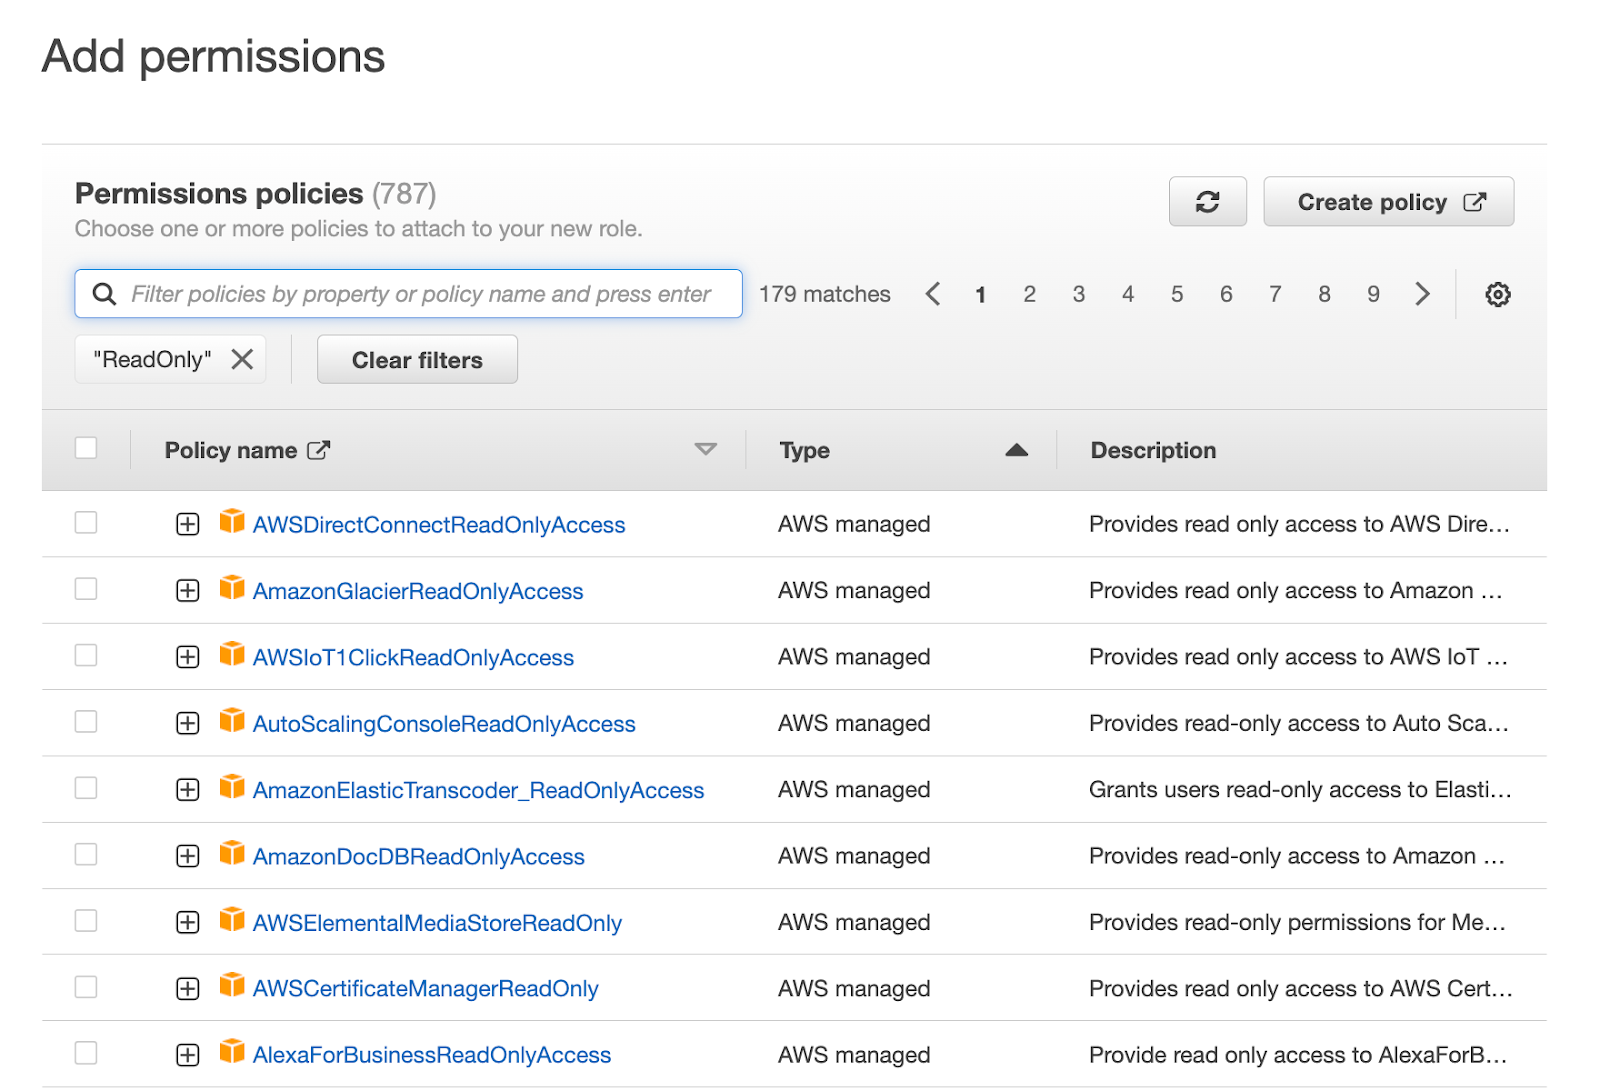Focus the filter policies search field

click(408, 294)
